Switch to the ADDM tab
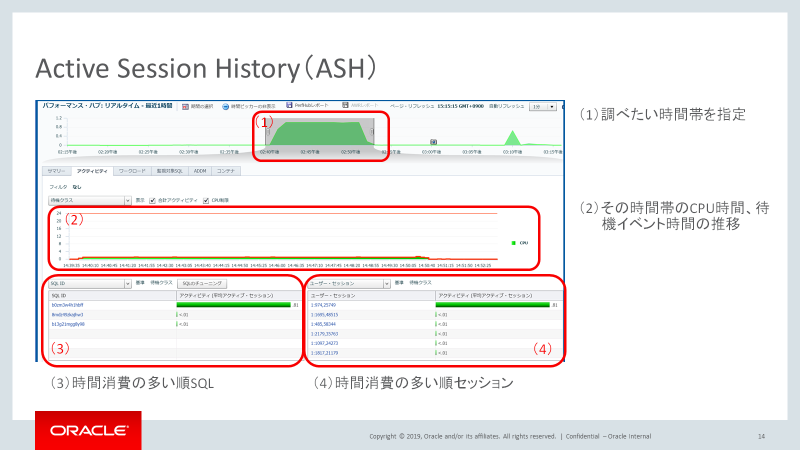Viewport: 800px width, 450px height. pos(200,171)
